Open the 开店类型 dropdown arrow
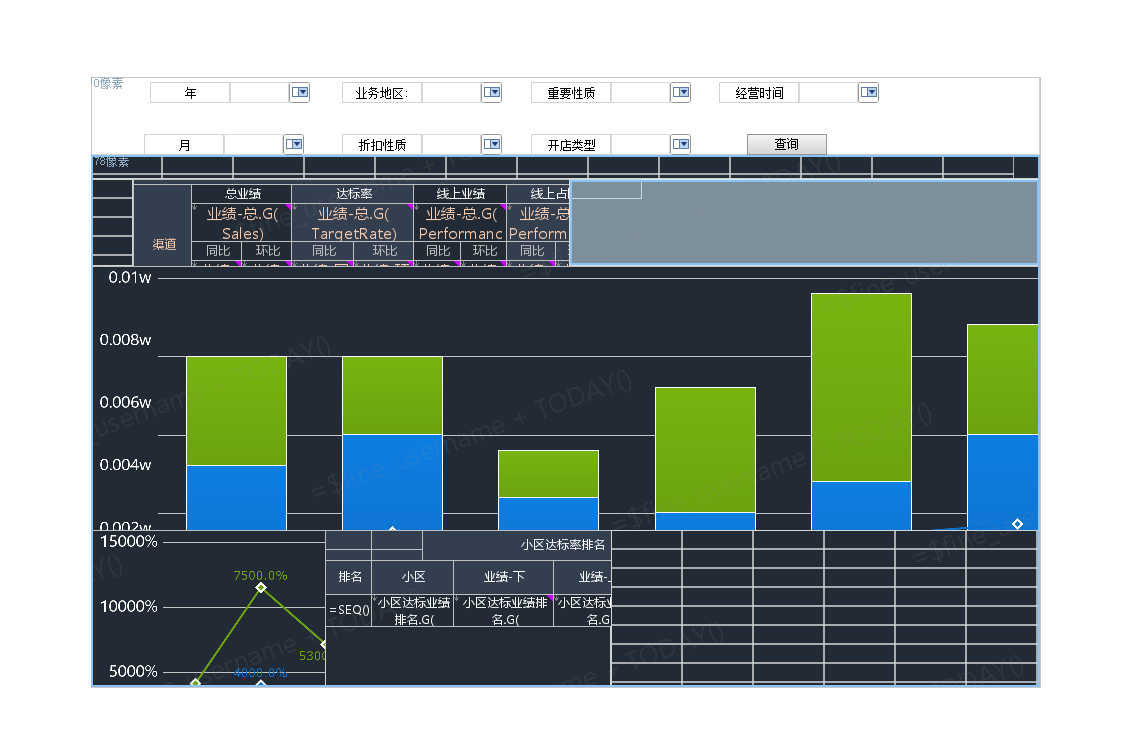 [680, 144]
